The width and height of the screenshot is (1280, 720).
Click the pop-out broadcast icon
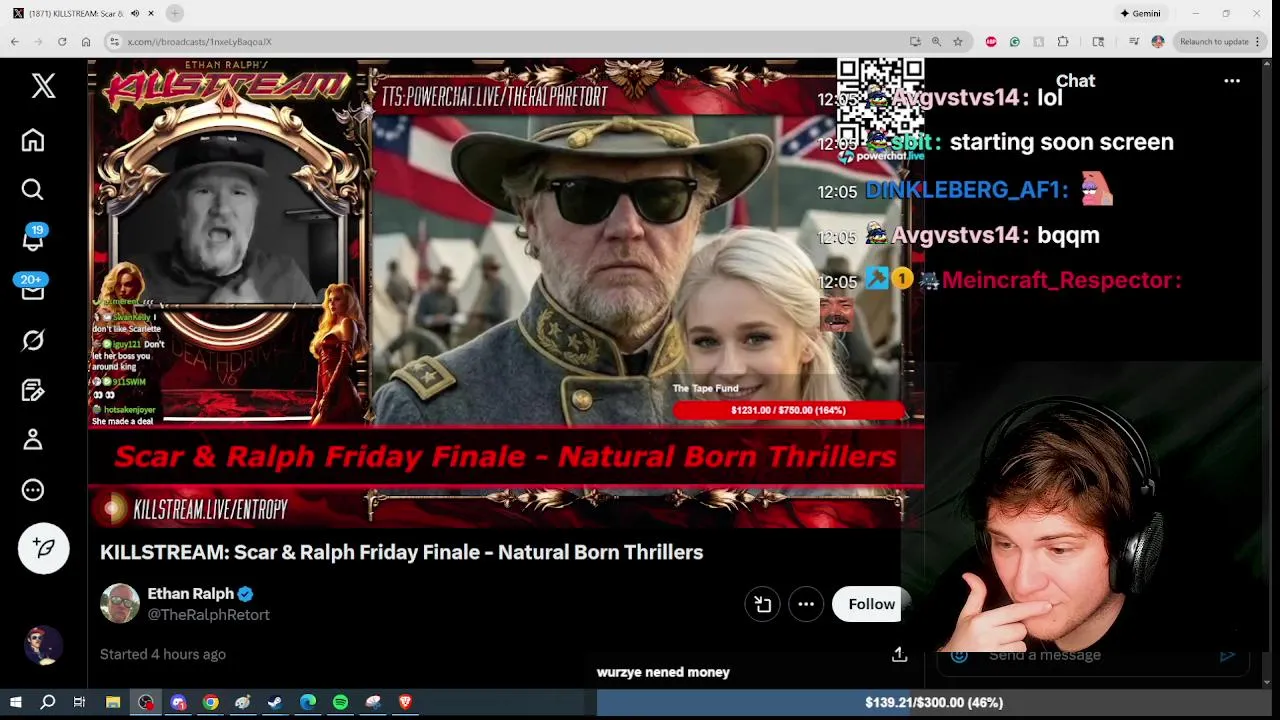[762, 604]
